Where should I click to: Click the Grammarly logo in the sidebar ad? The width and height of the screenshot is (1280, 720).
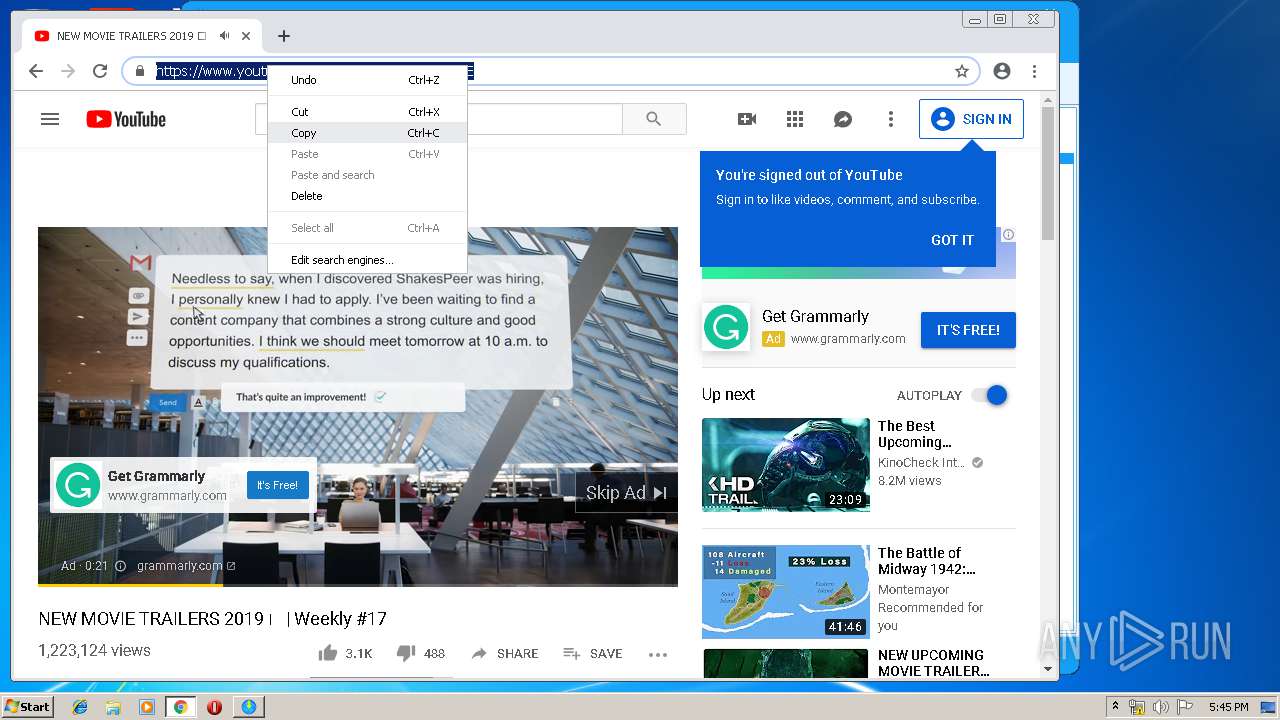click(726, 327)
